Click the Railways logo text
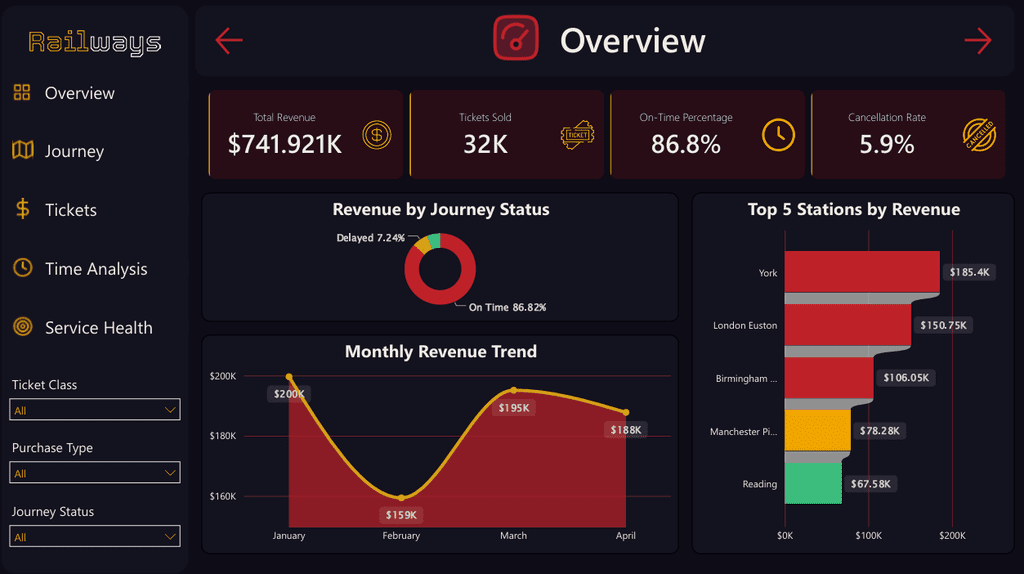 95,42
